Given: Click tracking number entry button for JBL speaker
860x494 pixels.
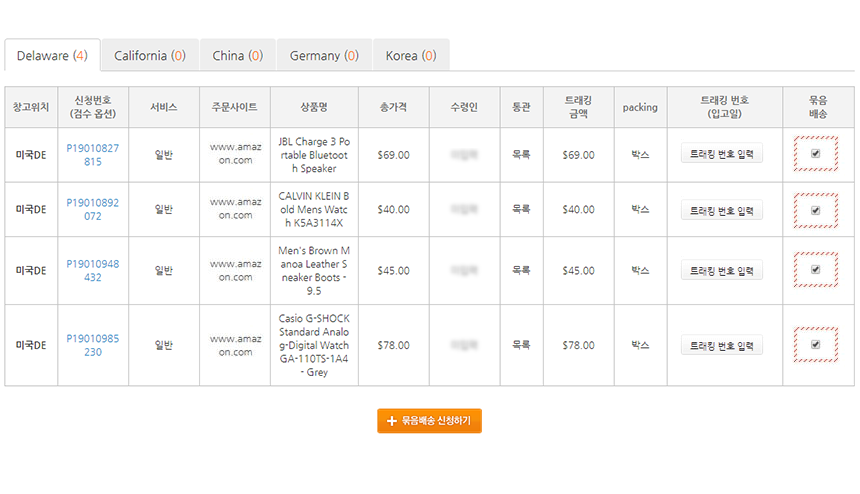Looking at the screenshot, I should pyautogui.click(x=721, y=154).
